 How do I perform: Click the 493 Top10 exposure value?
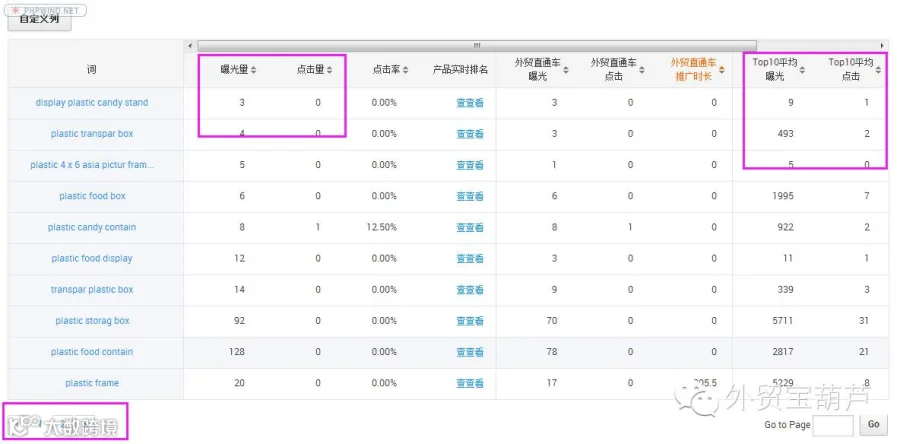point(785,134)
